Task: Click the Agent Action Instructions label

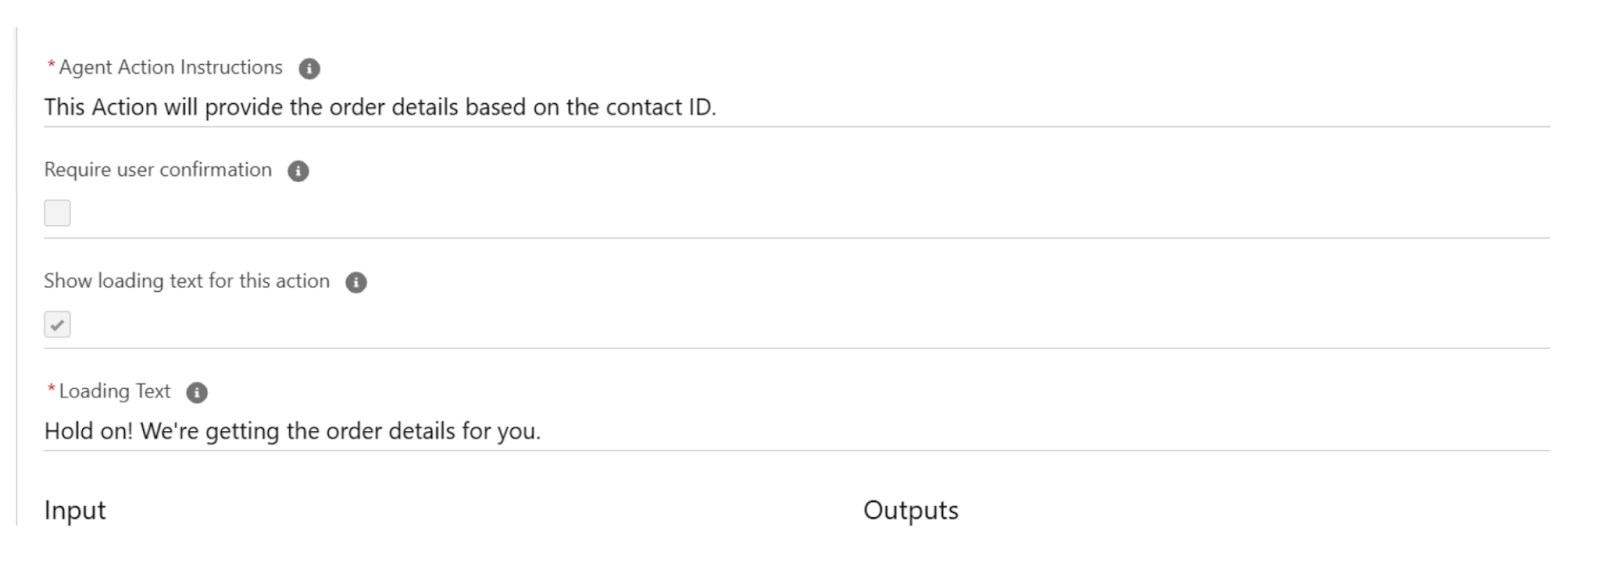Action: 170,68
